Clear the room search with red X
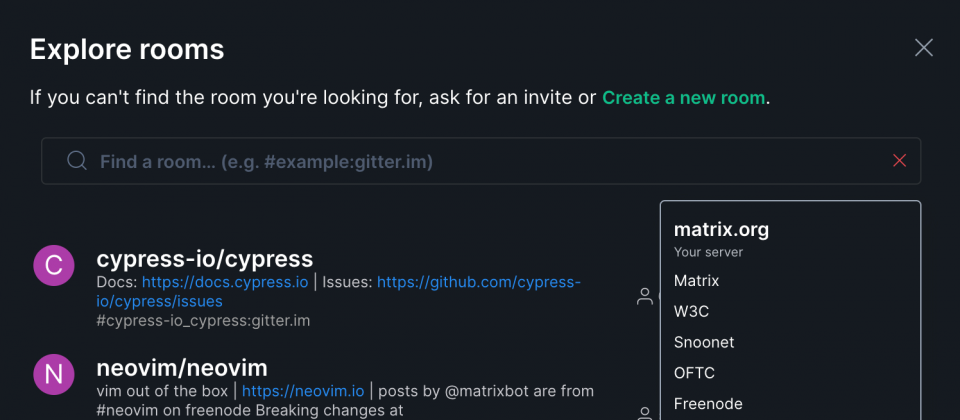 [899, 160]
